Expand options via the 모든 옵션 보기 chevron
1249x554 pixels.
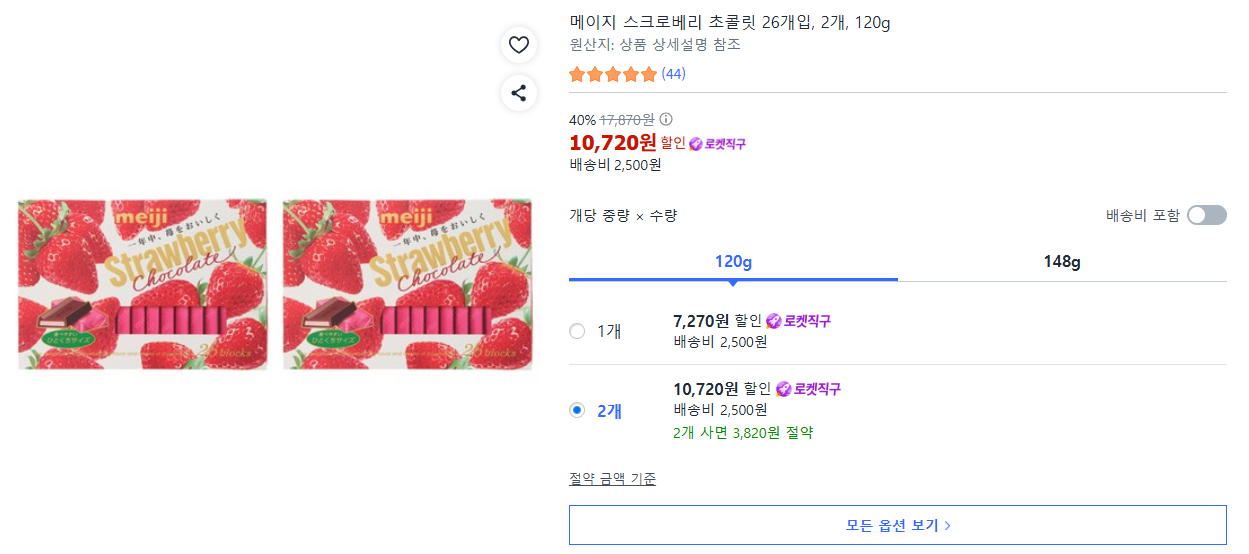[x=948, y=525]
